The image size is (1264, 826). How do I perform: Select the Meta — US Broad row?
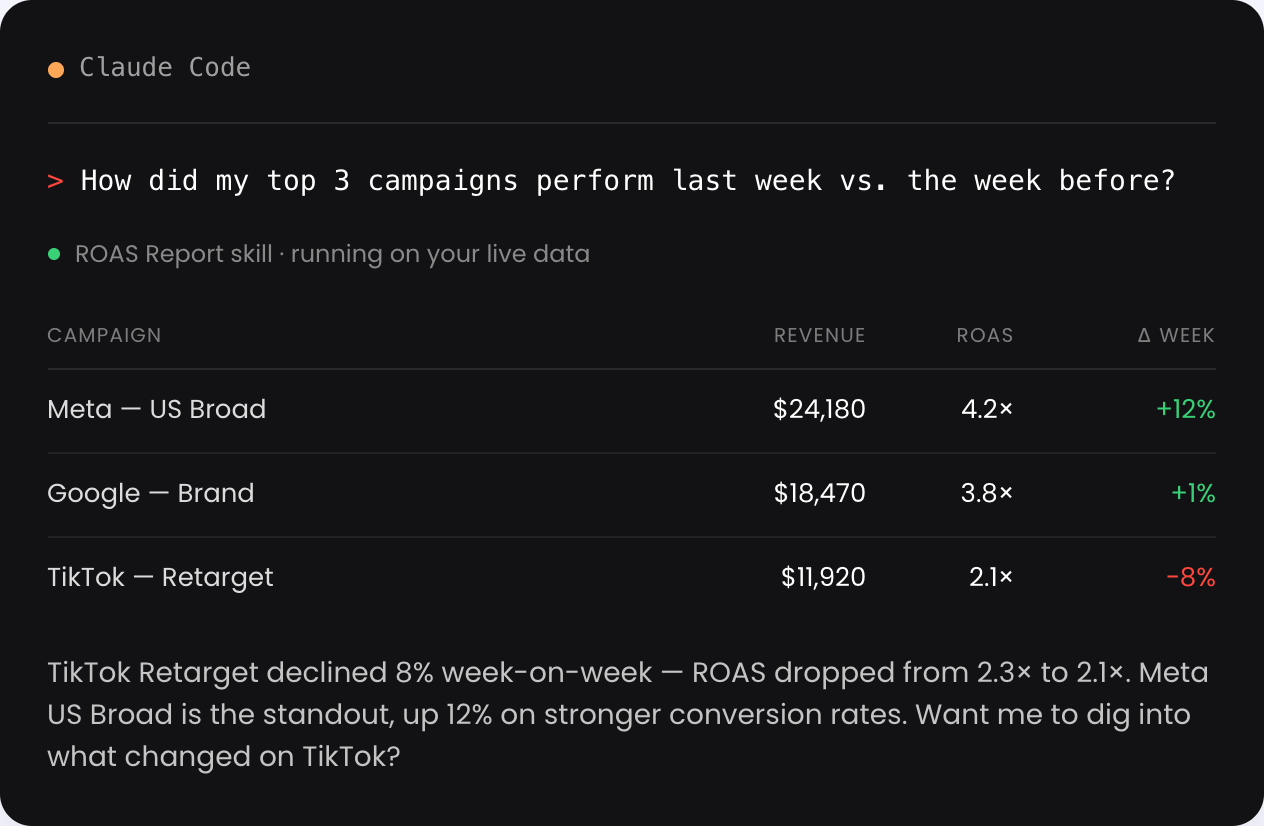coord(632,410)
